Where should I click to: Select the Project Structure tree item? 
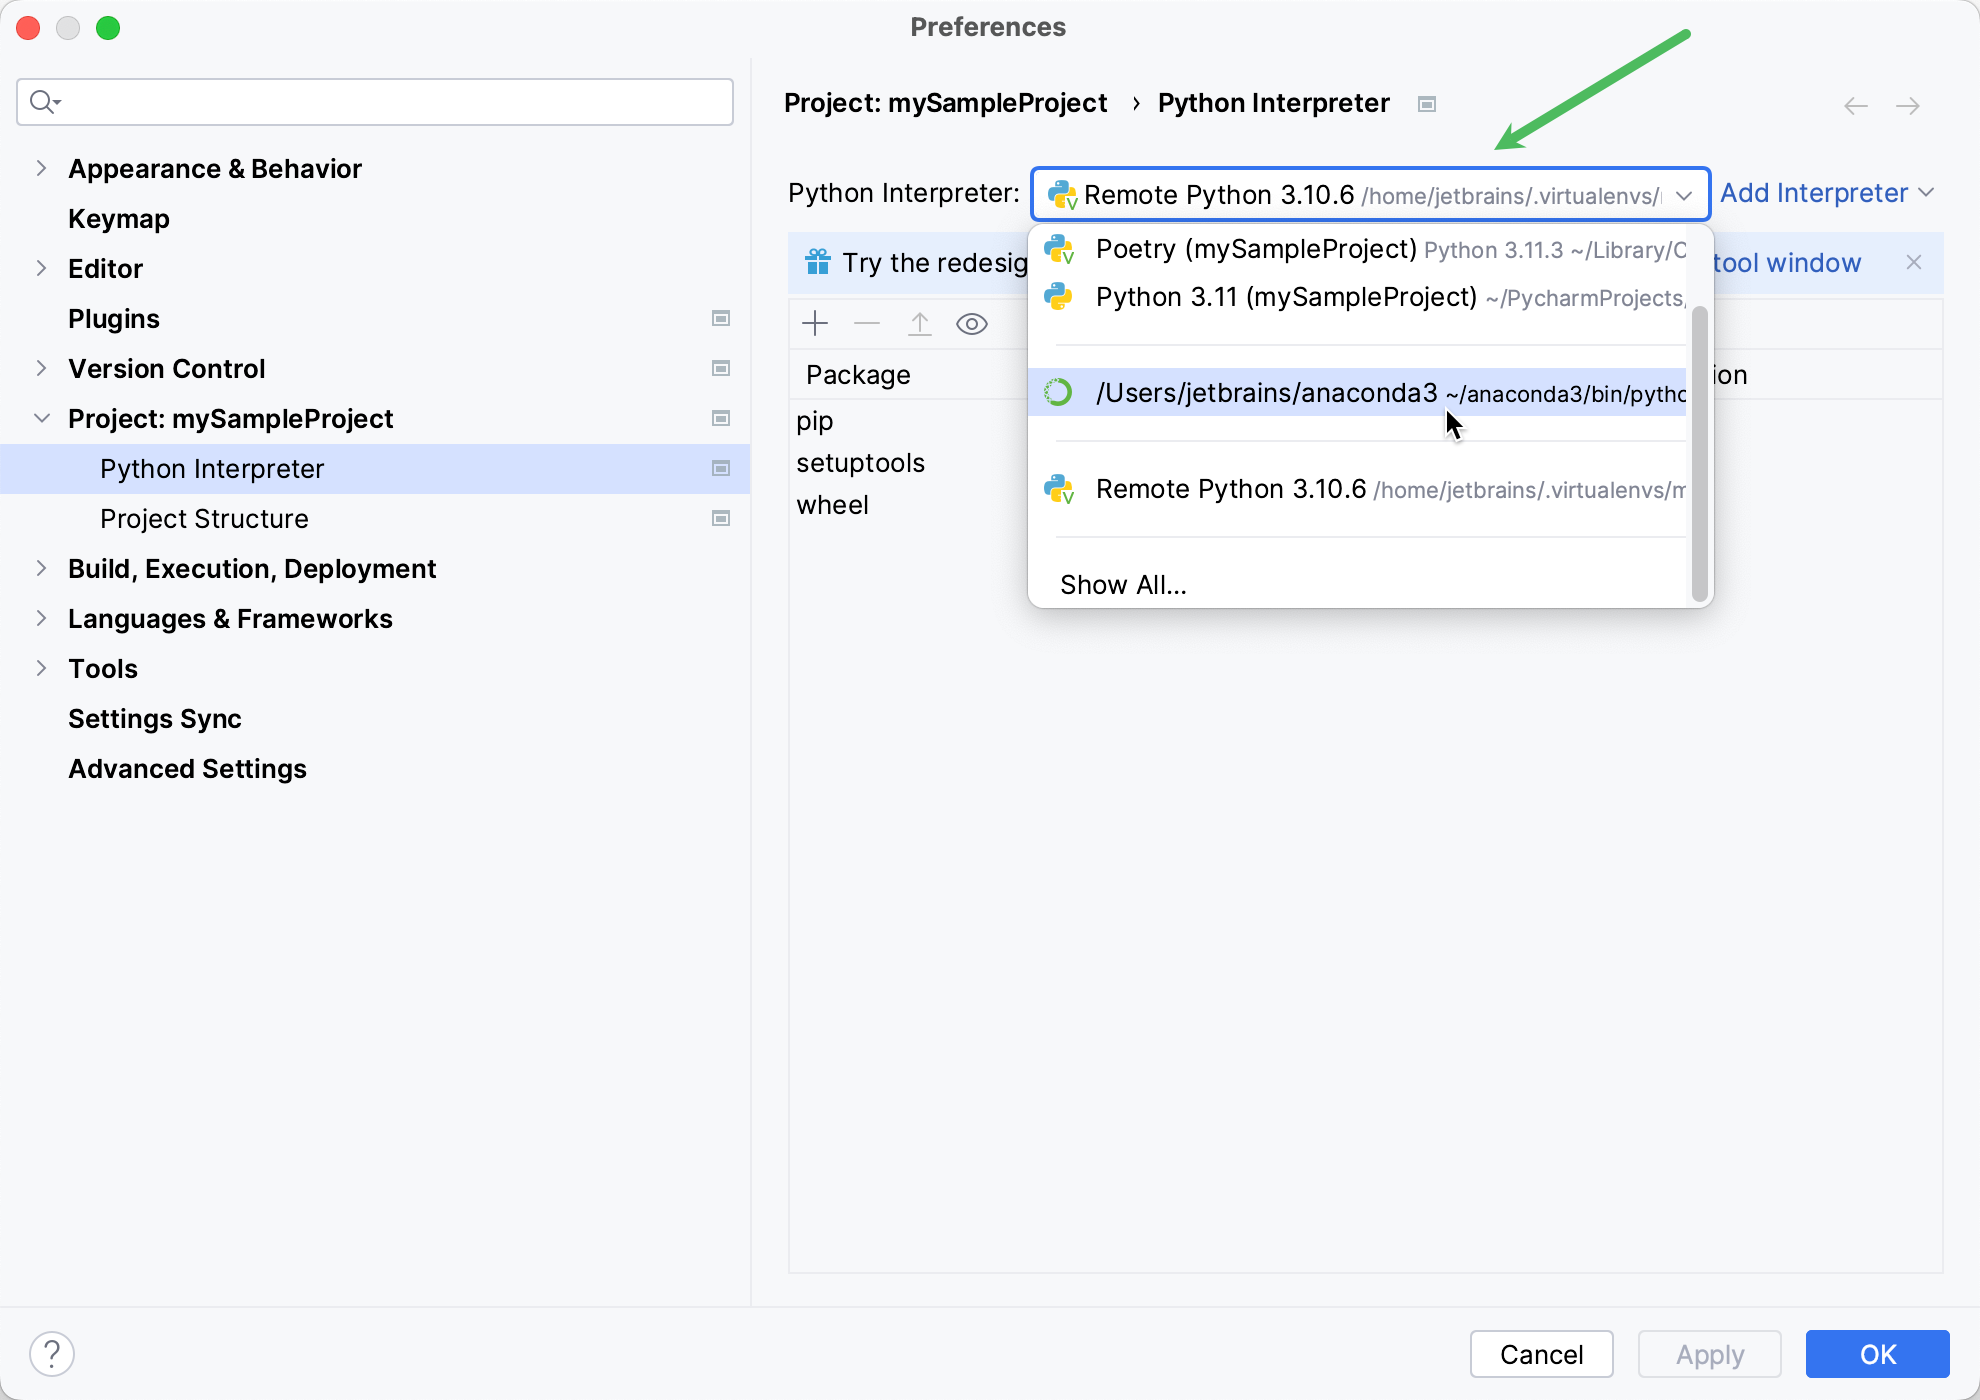205,518
